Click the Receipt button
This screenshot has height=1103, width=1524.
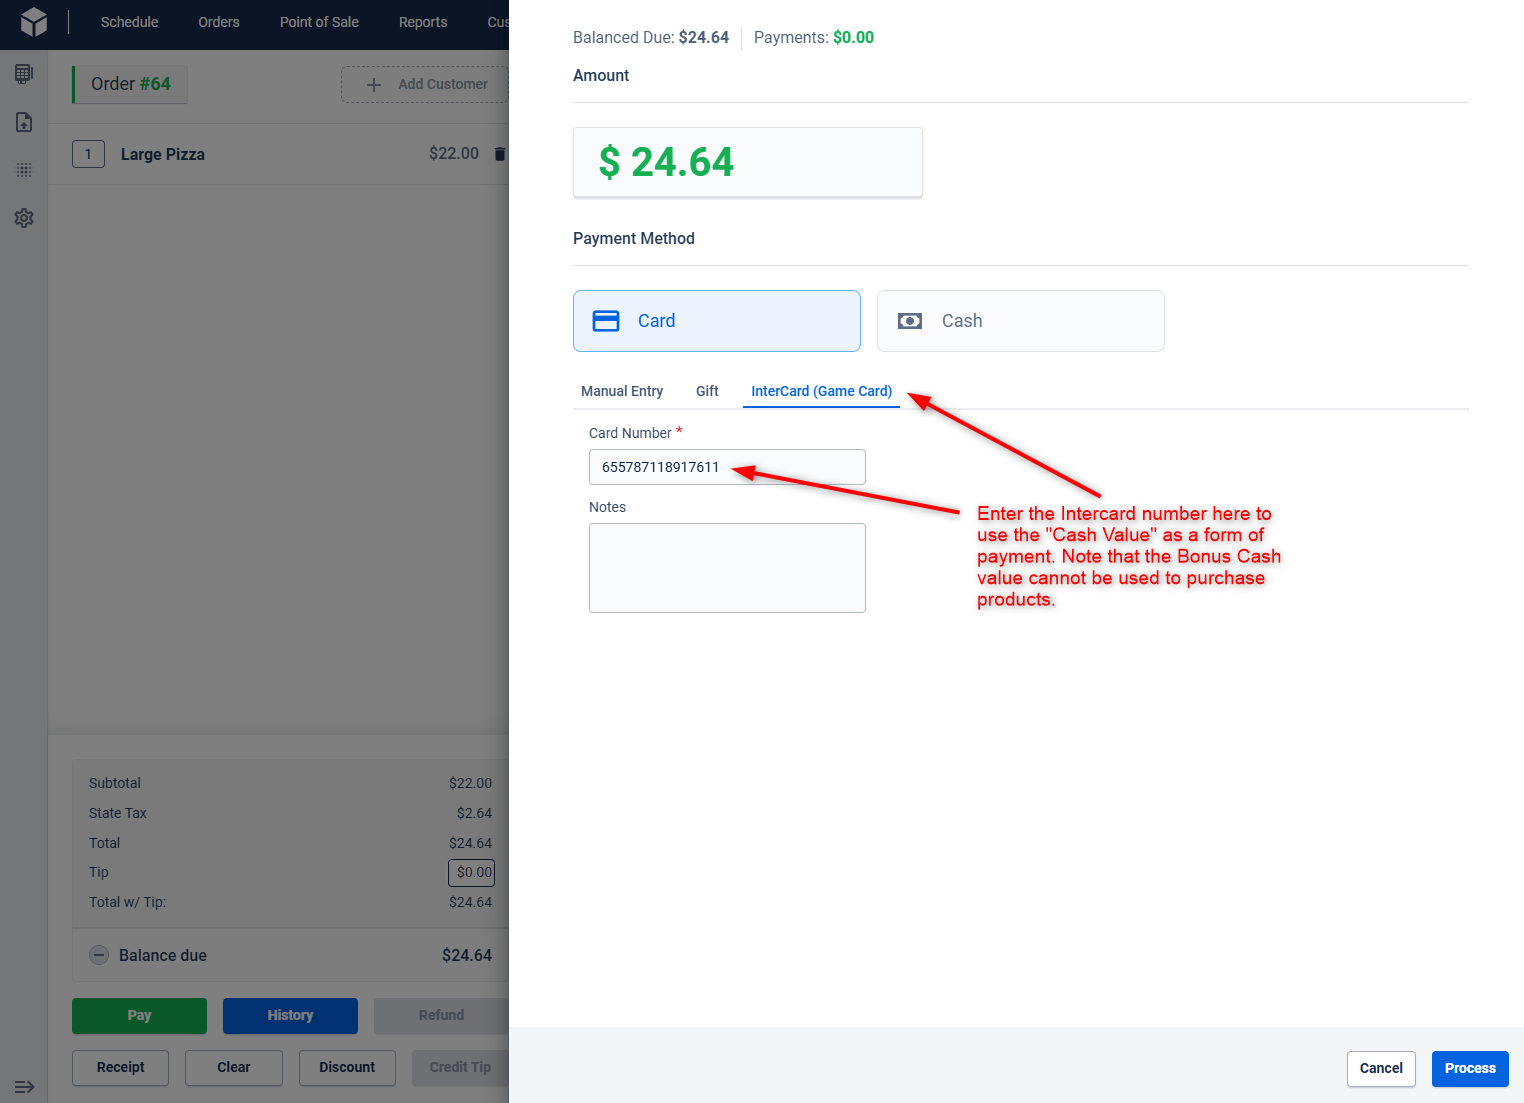(x=120, y=1067)
